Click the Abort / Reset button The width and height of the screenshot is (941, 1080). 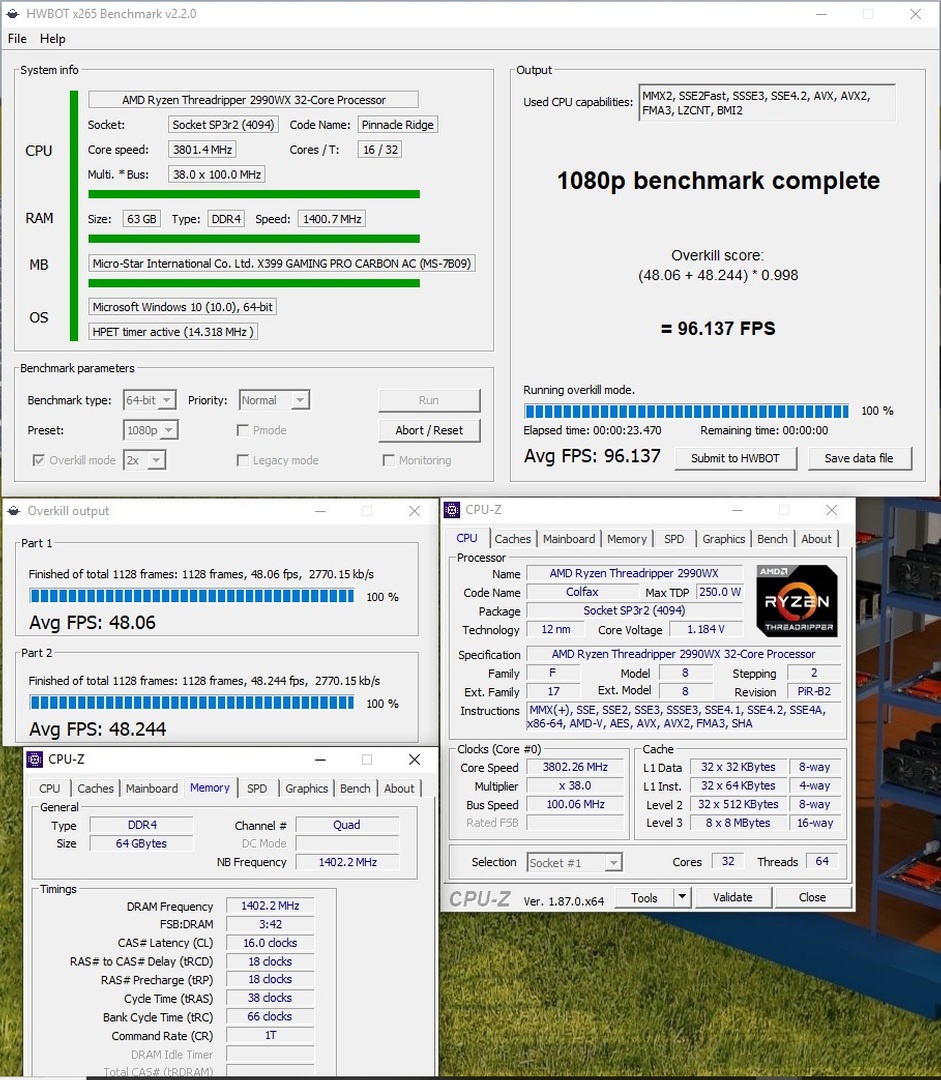pos(428,430)
